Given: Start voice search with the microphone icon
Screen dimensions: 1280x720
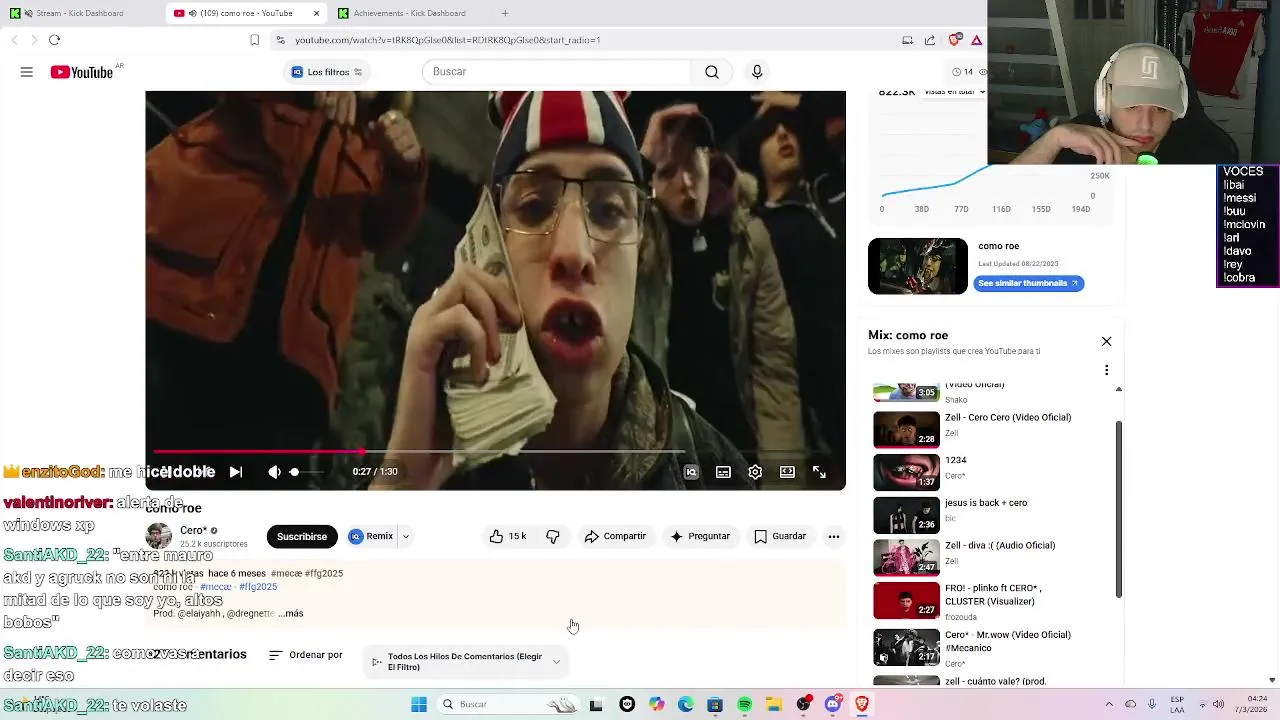Looking at the screenshot, I should point(757,72).
